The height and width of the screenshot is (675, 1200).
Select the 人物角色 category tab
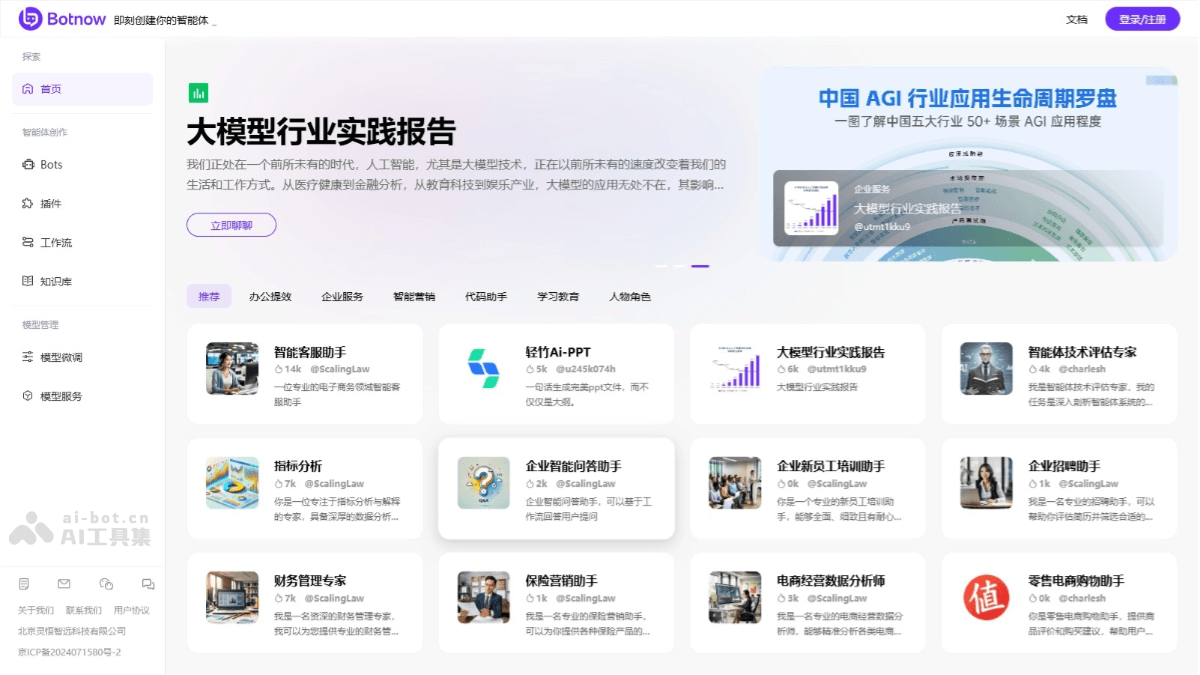pyautogui.click(x=630, y=297)
